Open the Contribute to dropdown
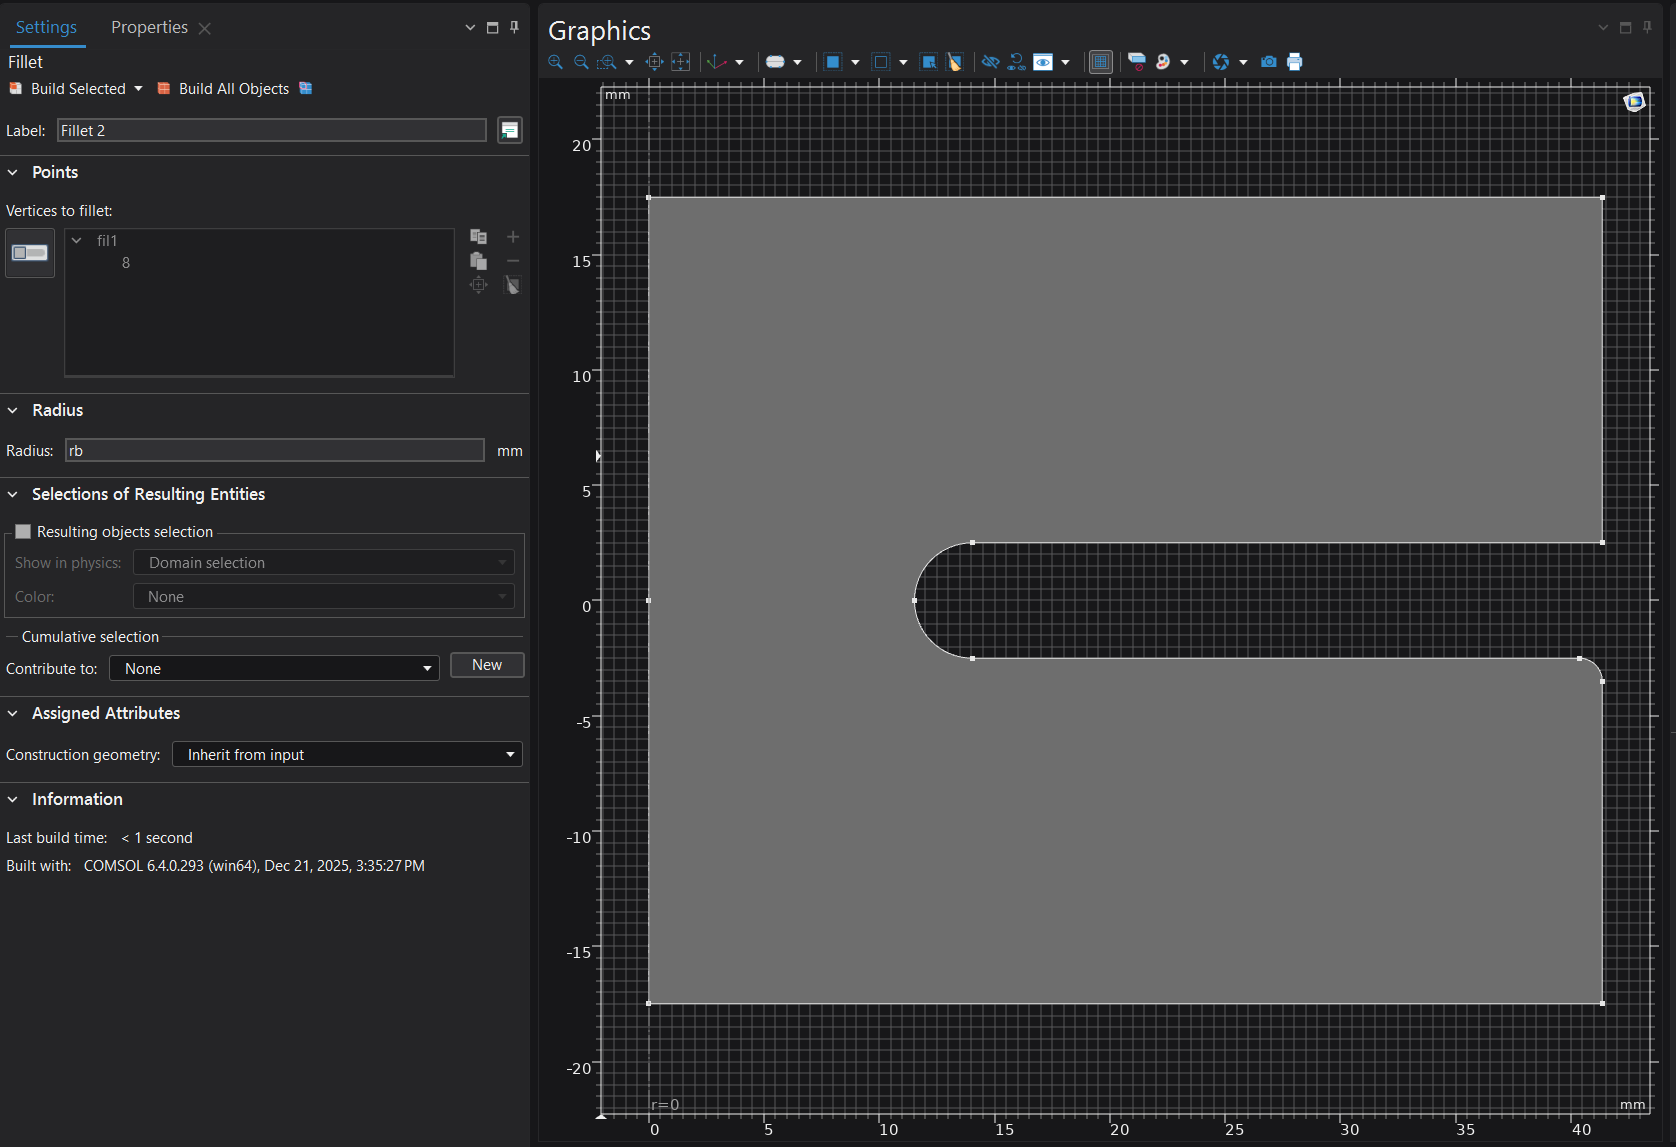 [x=274, y=668]
